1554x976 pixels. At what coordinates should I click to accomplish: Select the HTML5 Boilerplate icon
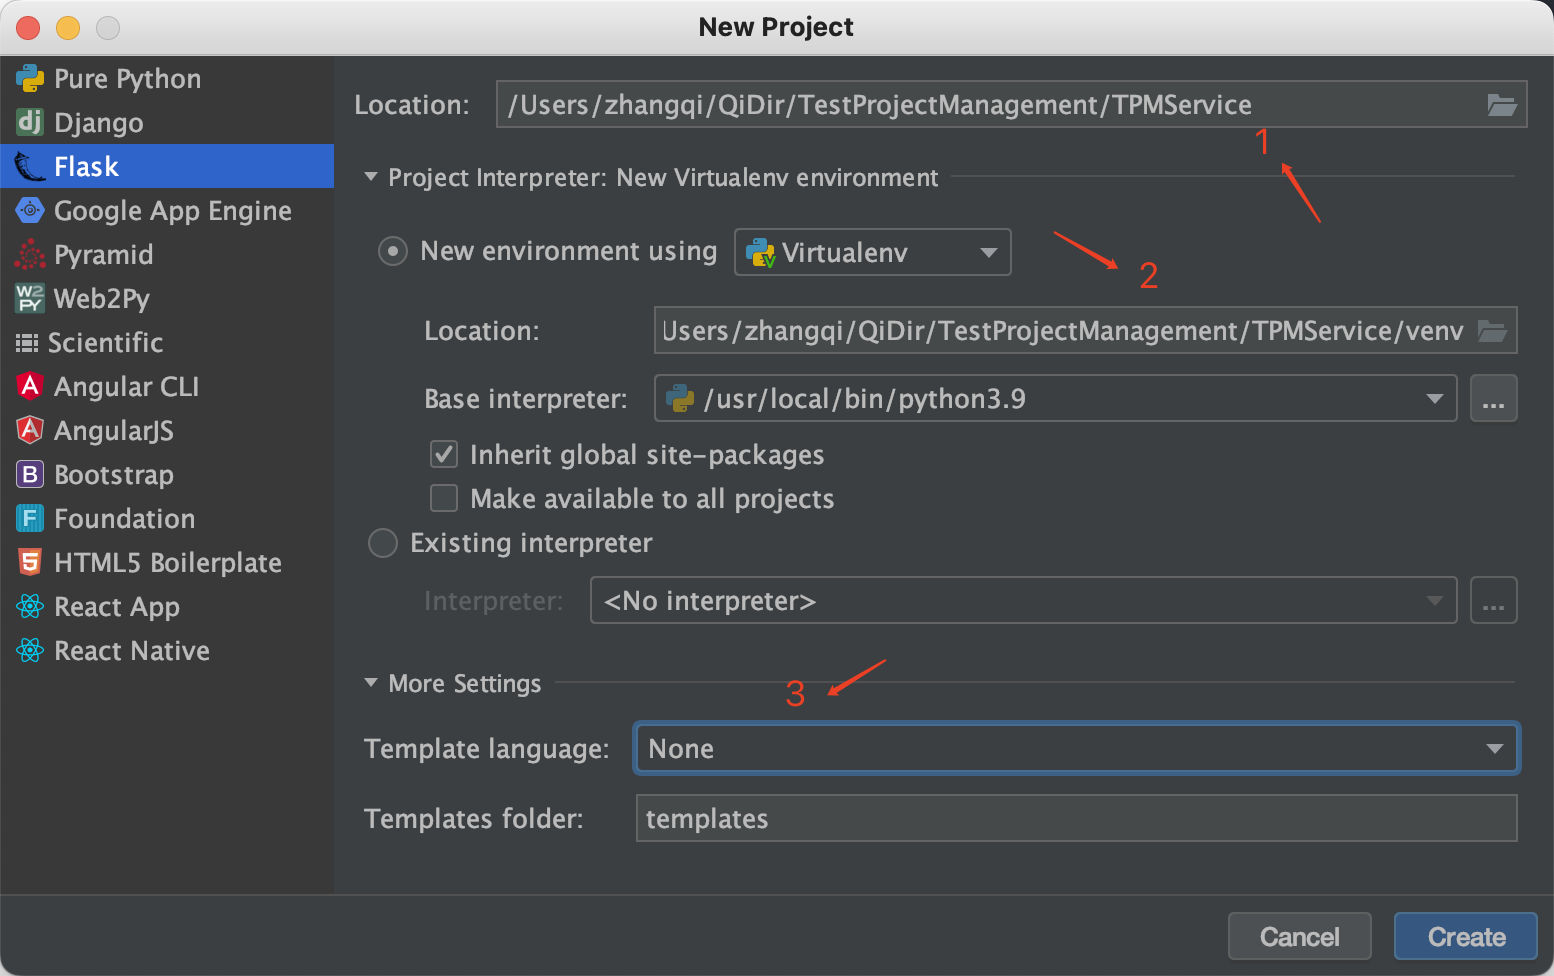[30, 562]
